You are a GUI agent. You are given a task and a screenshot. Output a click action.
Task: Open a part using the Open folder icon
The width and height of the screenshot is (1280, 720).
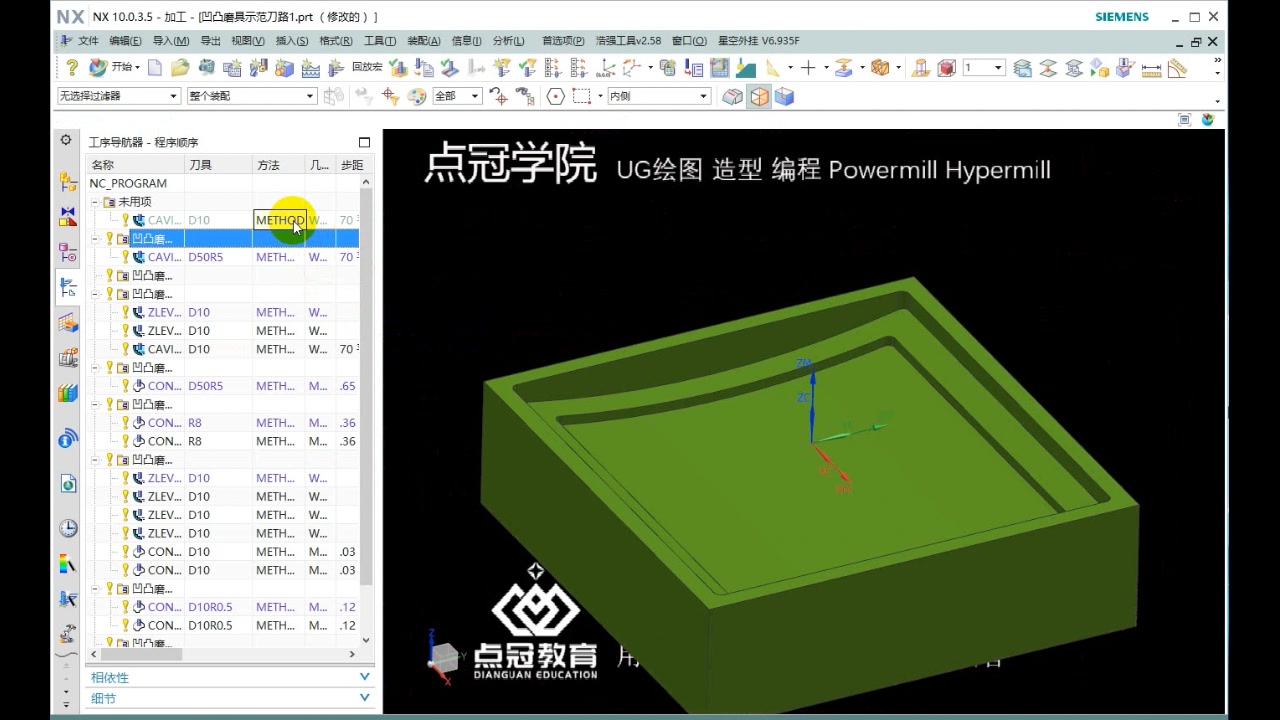click(178, 68)
